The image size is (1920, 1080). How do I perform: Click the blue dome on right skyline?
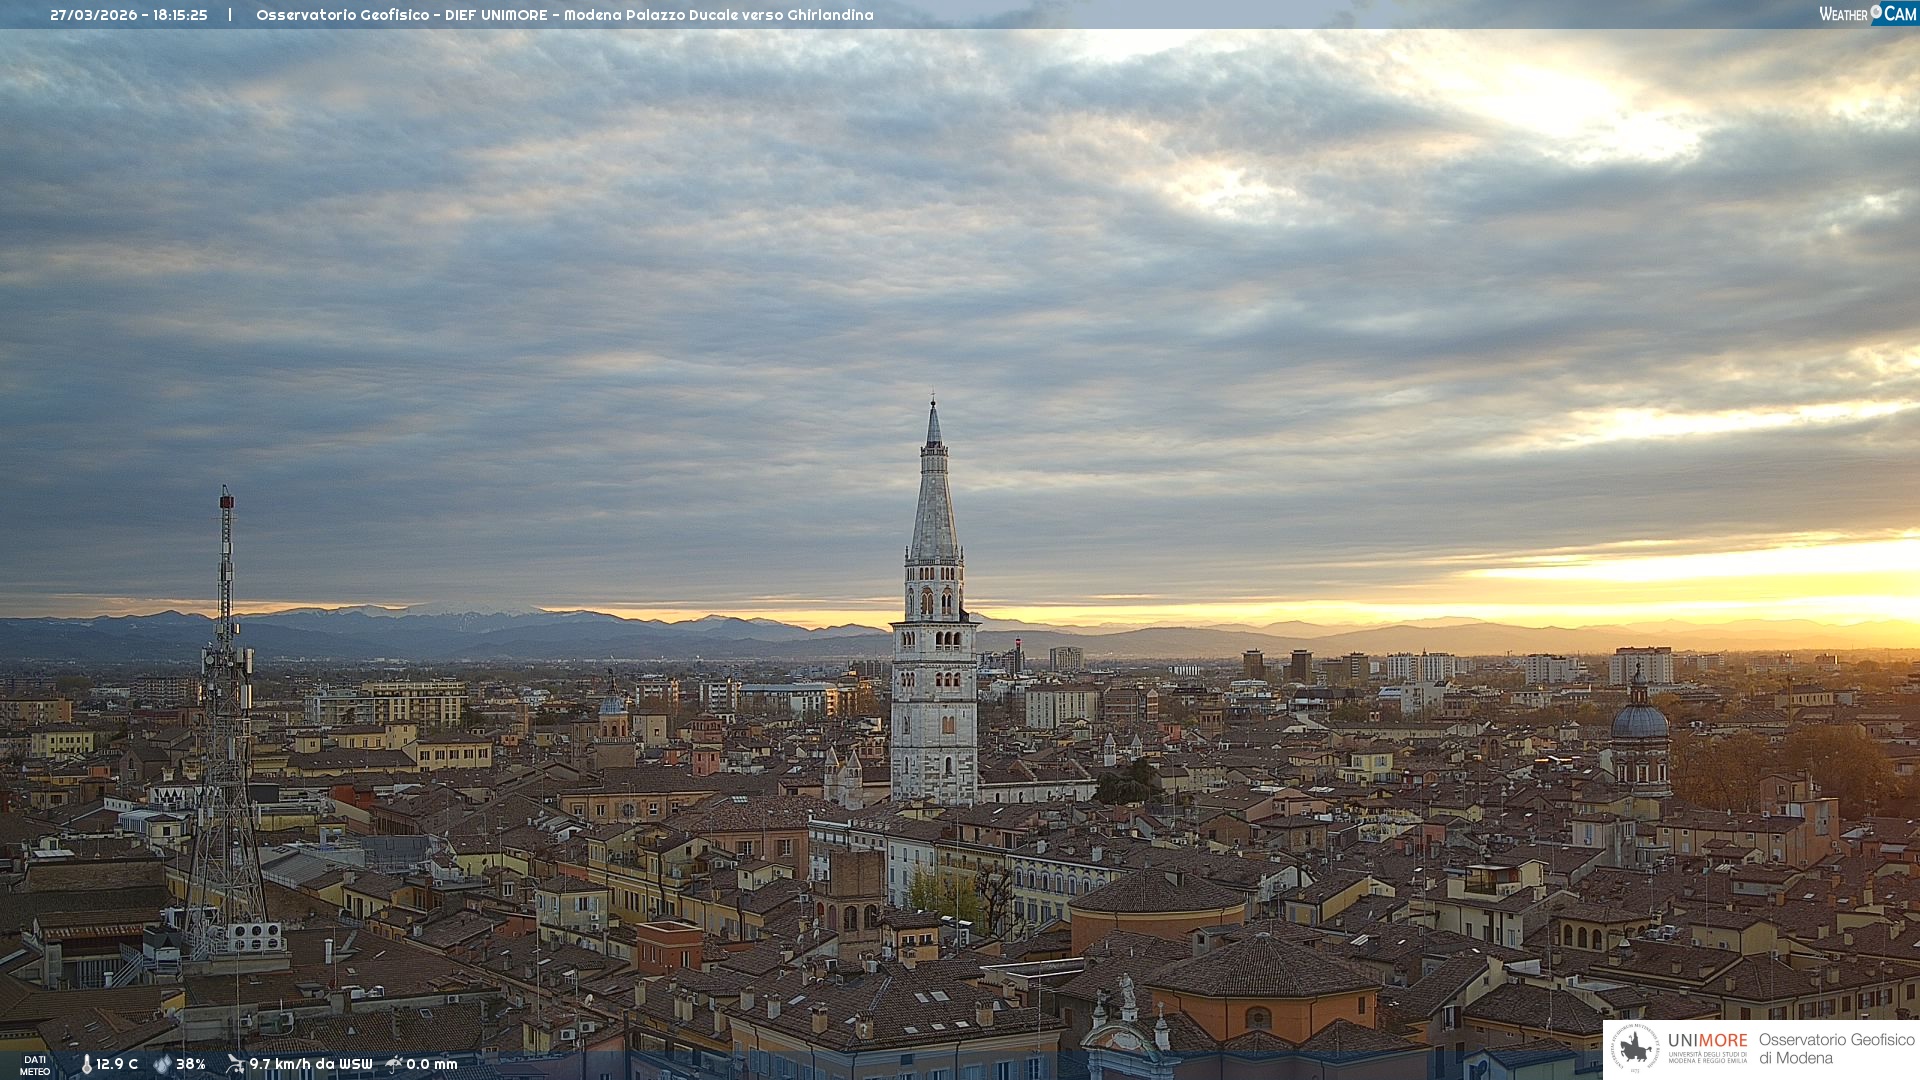coord(1640,721)
